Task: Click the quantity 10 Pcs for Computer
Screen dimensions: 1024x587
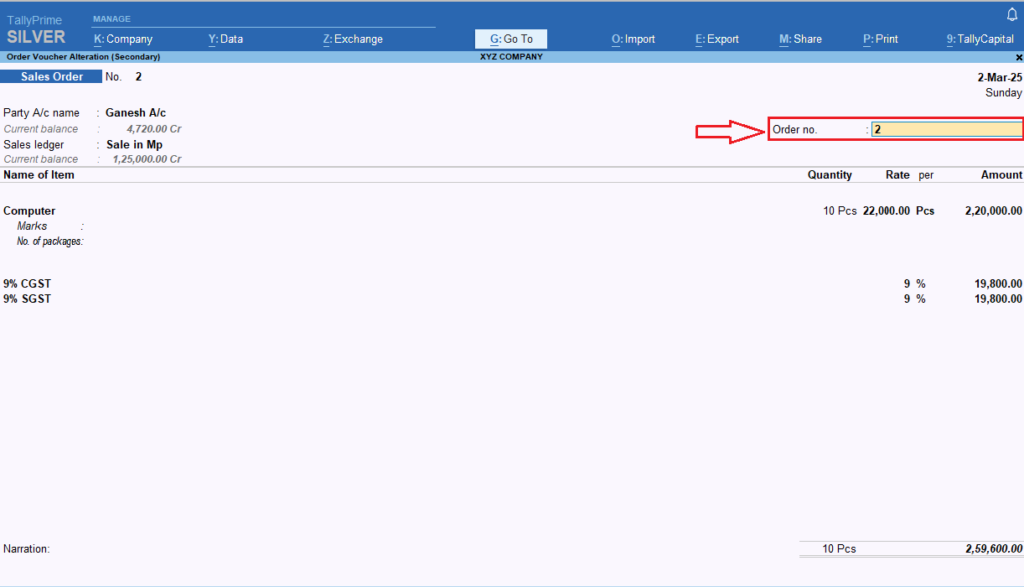Action: (x=839, y=211)
